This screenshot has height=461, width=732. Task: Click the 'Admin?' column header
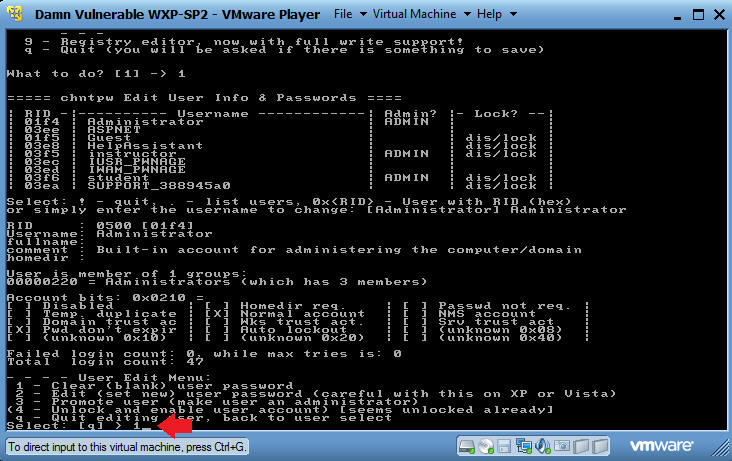pyautogui.click(x=410, y=113)
